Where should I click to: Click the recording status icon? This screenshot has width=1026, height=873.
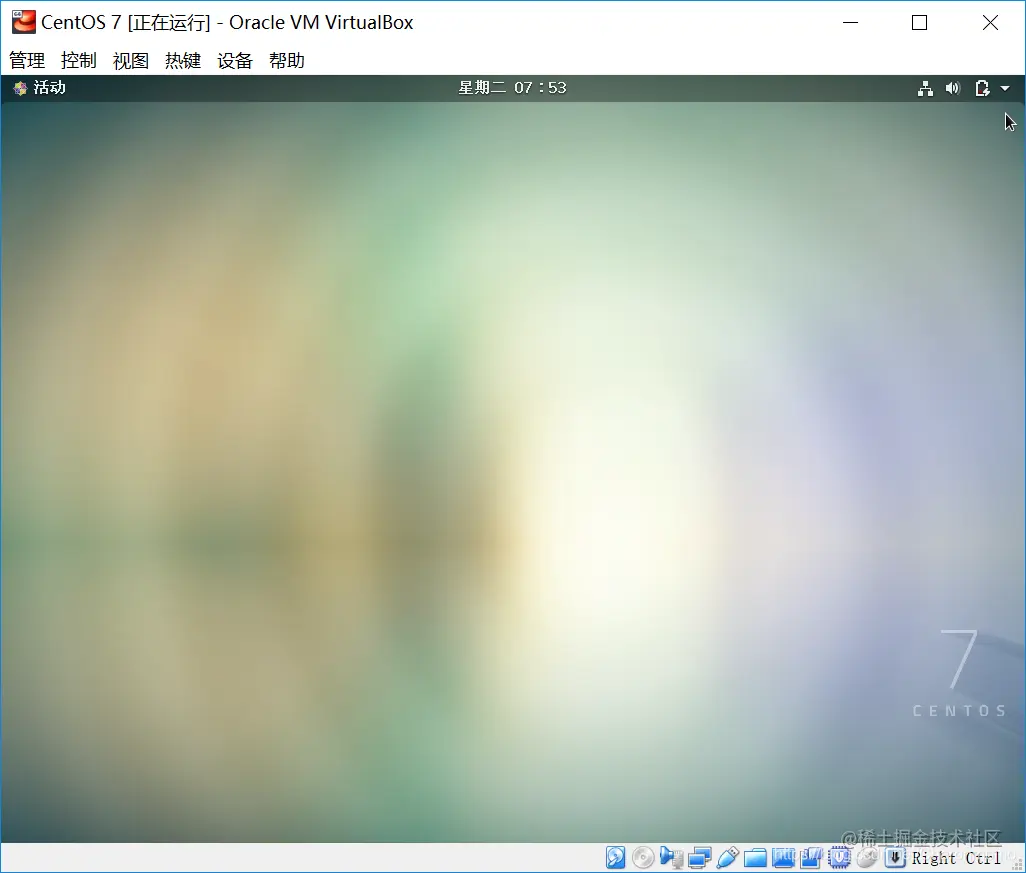[x=811, y=857]
